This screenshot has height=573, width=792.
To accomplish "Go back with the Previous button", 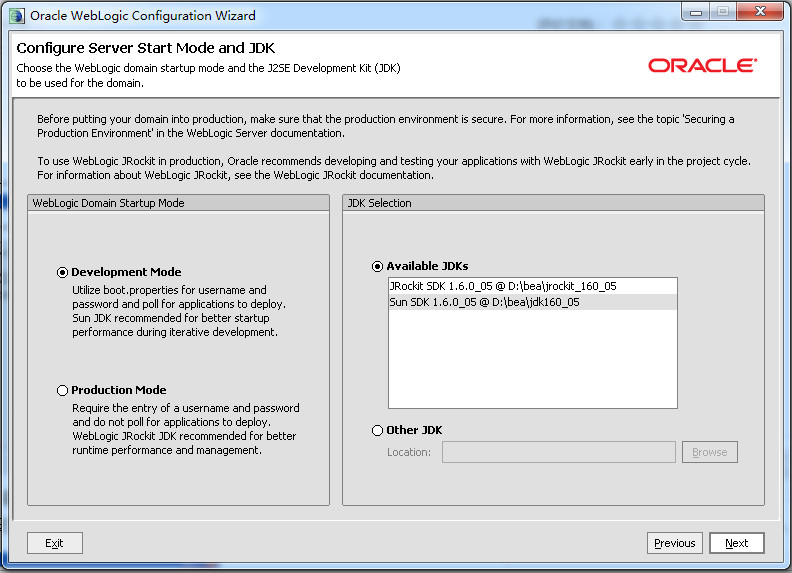I will (674, 543).
